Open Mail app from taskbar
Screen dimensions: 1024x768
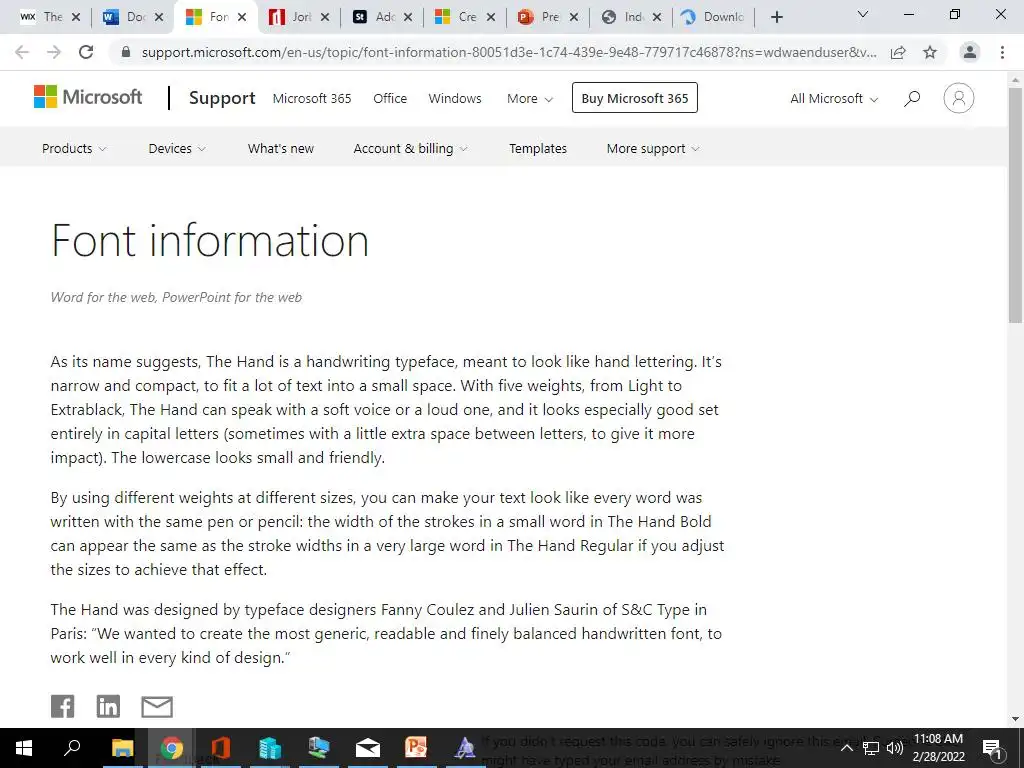pos(368,748)
